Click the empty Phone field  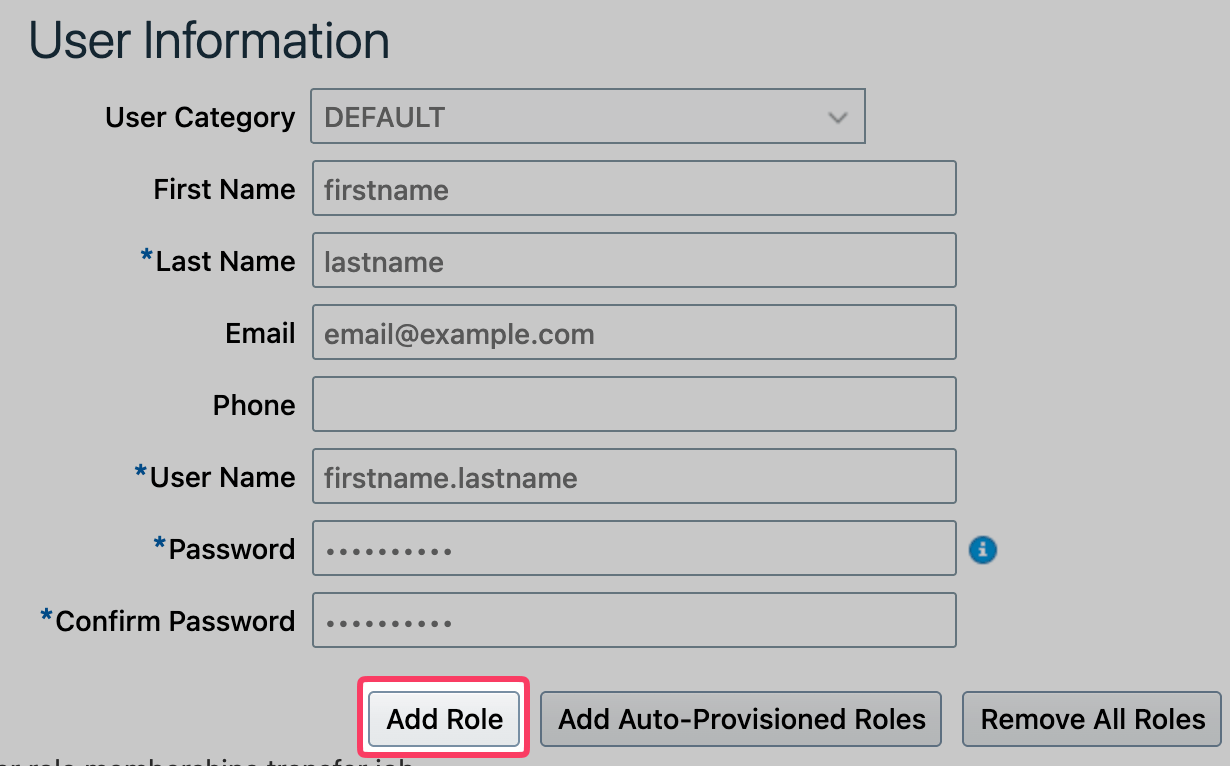tap(634, 404)
